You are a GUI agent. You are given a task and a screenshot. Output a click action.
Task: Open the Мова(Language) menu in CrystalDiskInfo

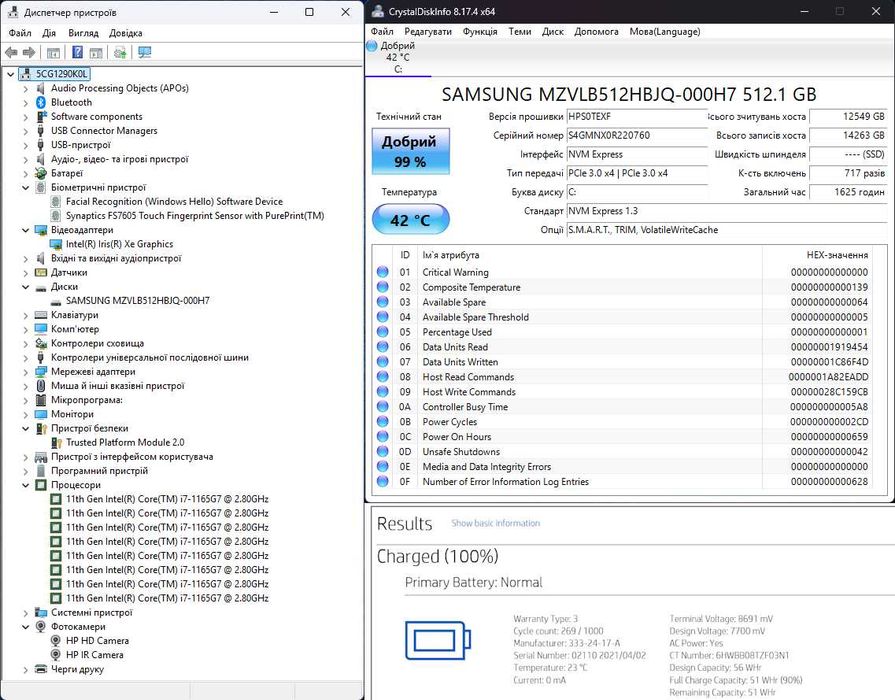click(665, 31)
